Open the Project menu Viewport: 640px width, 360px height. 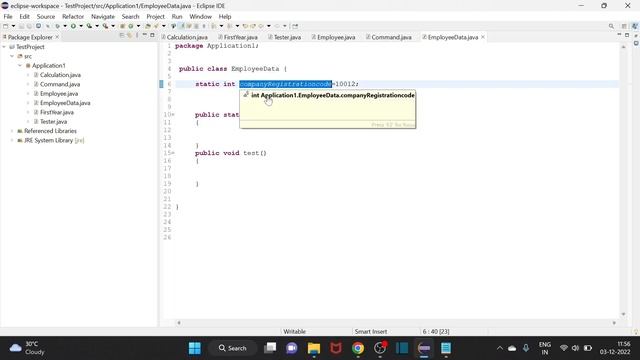[156, 16]
